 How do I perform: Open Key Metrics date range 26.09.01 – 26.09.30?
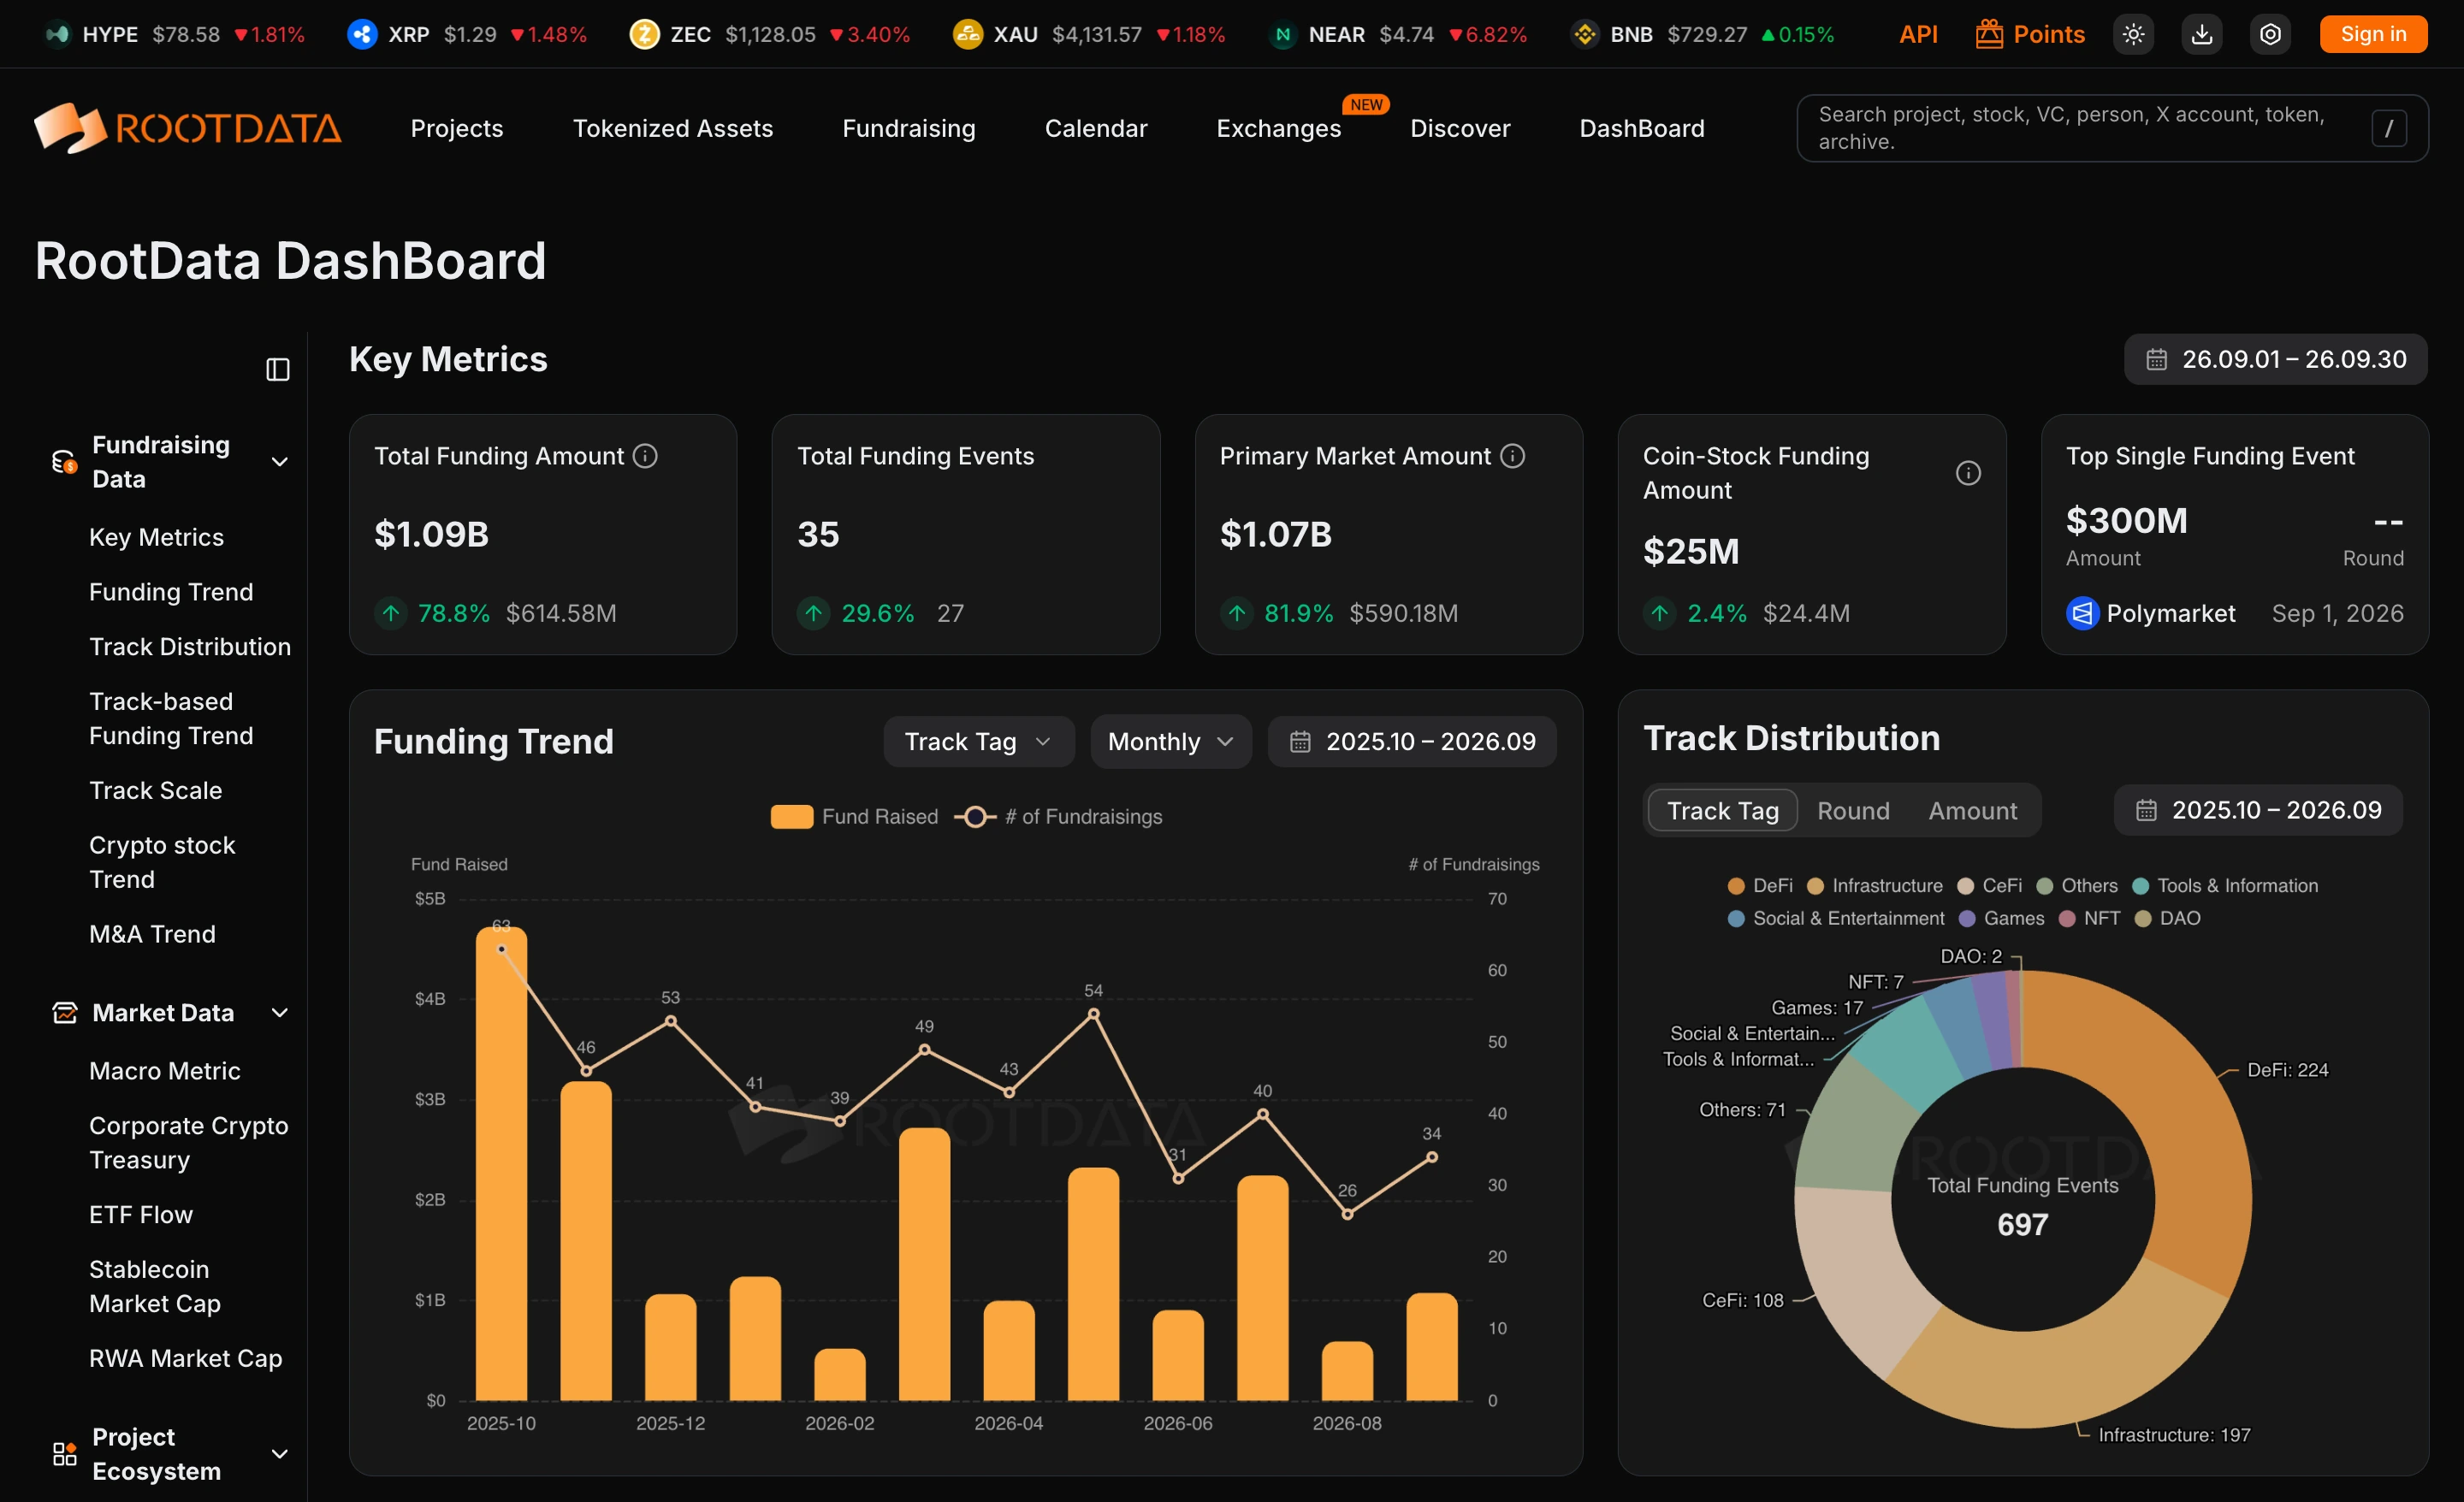[x=2275, y=359]
